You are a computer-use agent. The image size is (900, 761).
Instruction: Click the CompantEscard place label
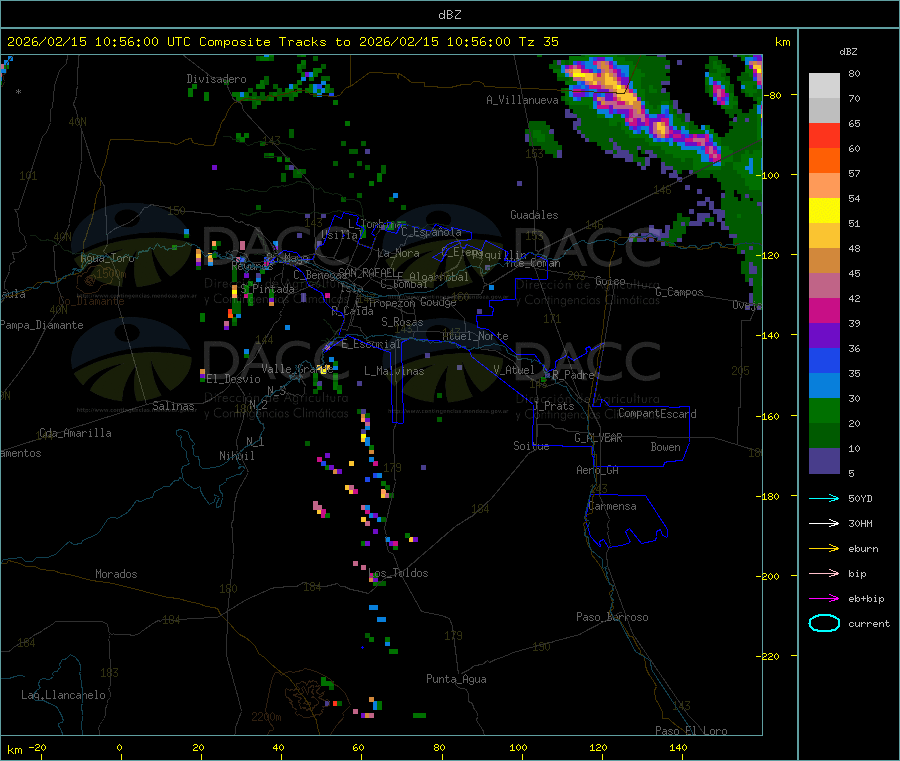[x=657, y=413]
